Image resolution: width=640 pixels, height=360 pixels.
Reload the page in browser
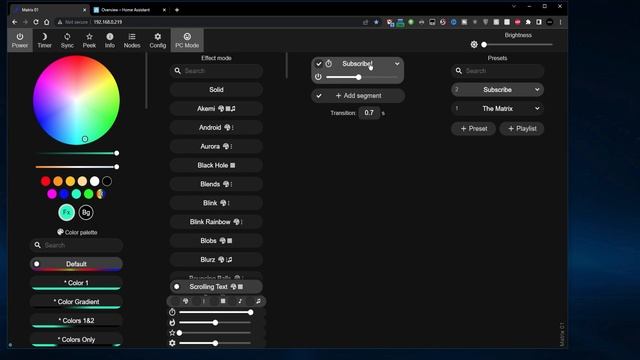pyautogui.click(x=36, y=22)
